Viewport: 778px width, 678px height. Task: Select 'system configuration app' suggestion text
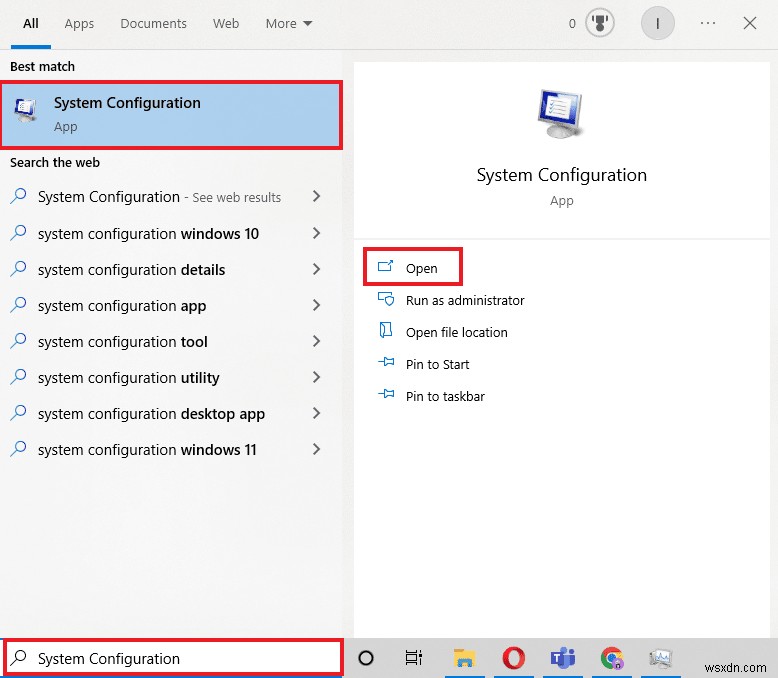pos(122,306)
